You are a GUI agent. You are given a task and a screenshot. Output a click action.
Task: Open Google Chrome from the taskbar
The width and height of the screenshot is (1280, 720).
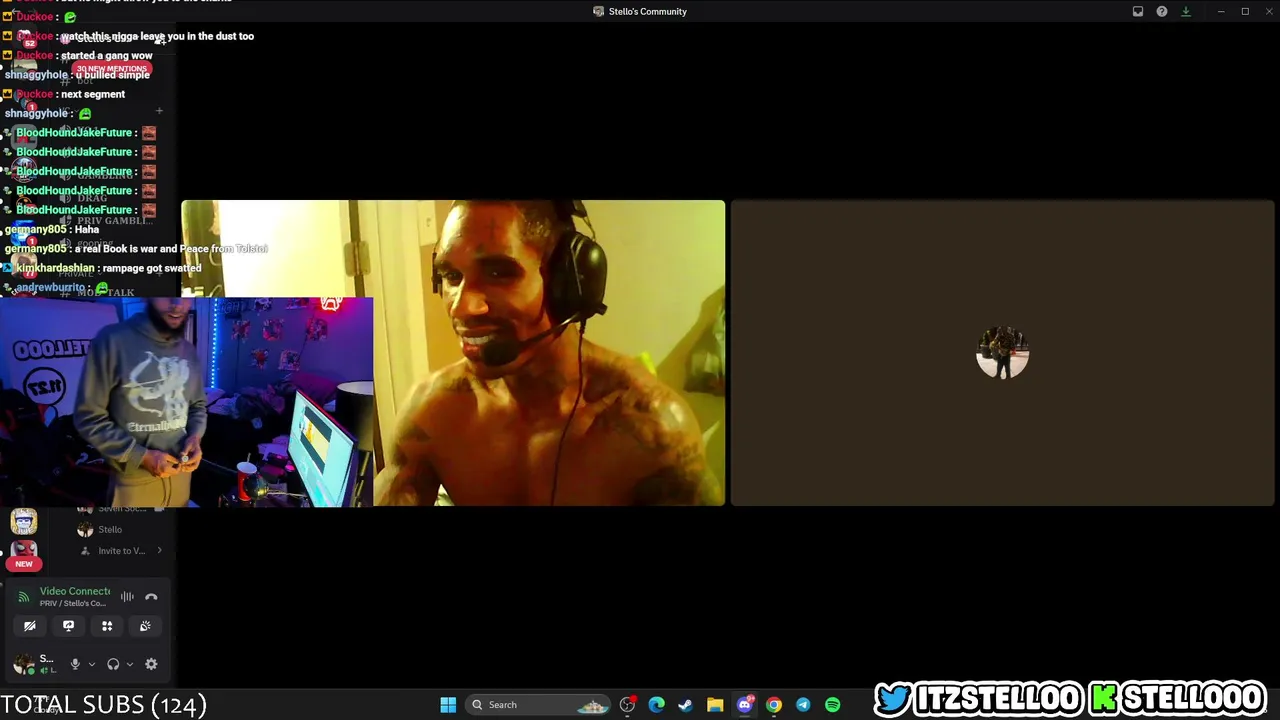point(774,705)
